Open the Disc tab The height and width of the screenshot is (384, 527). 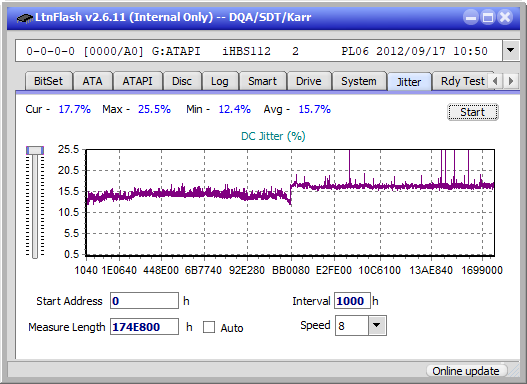(x=182, y=81)
